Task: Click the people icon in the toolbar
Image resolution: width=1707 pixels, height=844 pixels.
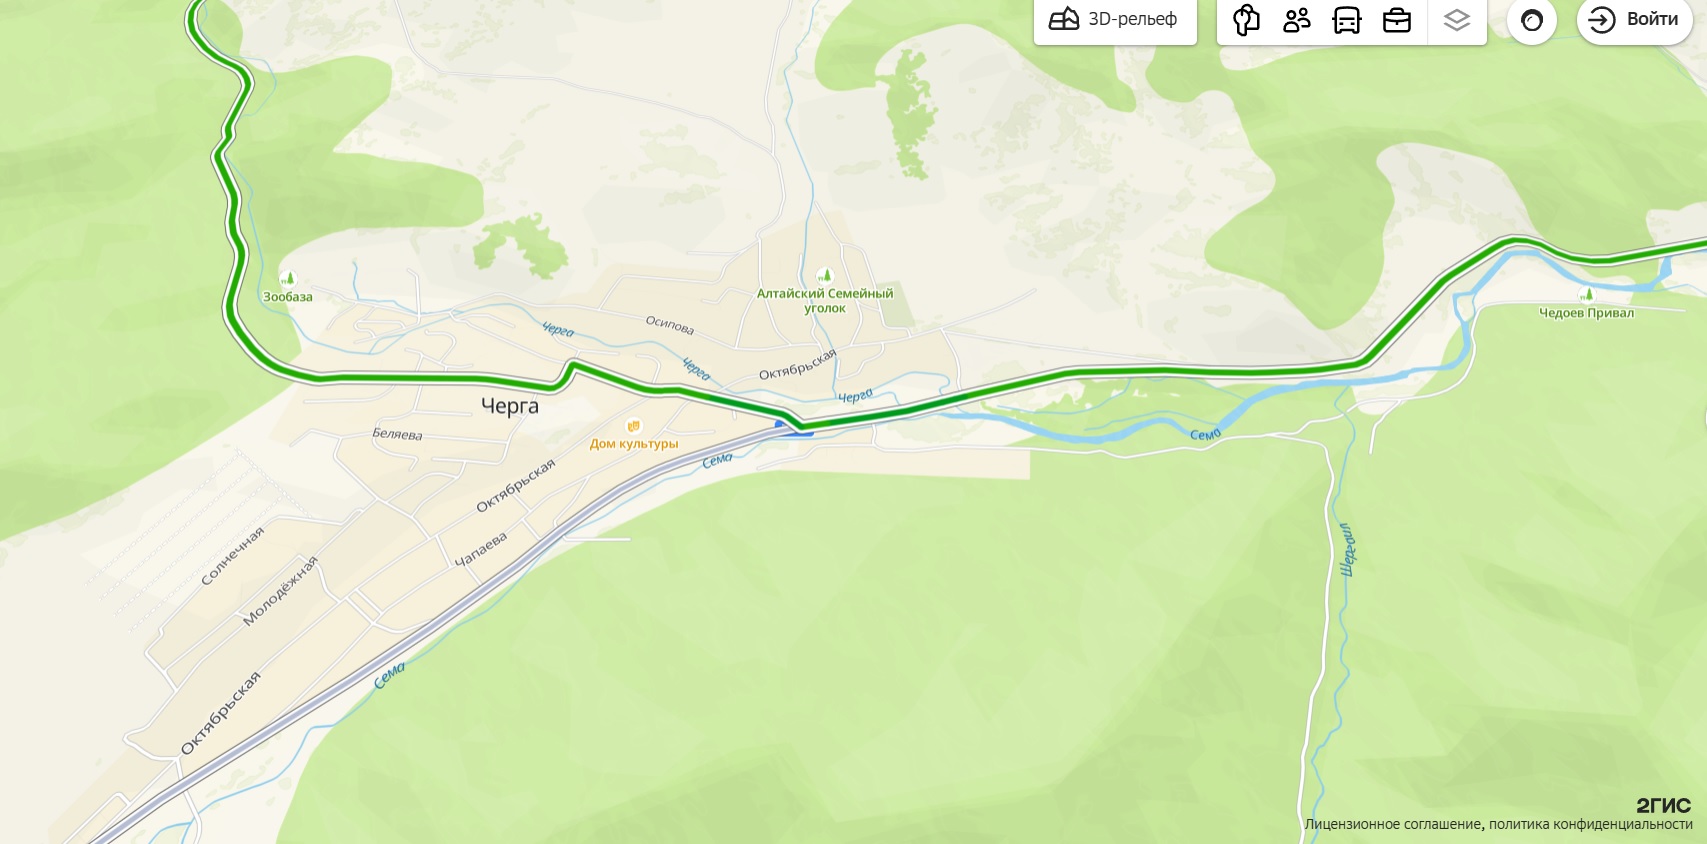Action: coord(1297,20)
